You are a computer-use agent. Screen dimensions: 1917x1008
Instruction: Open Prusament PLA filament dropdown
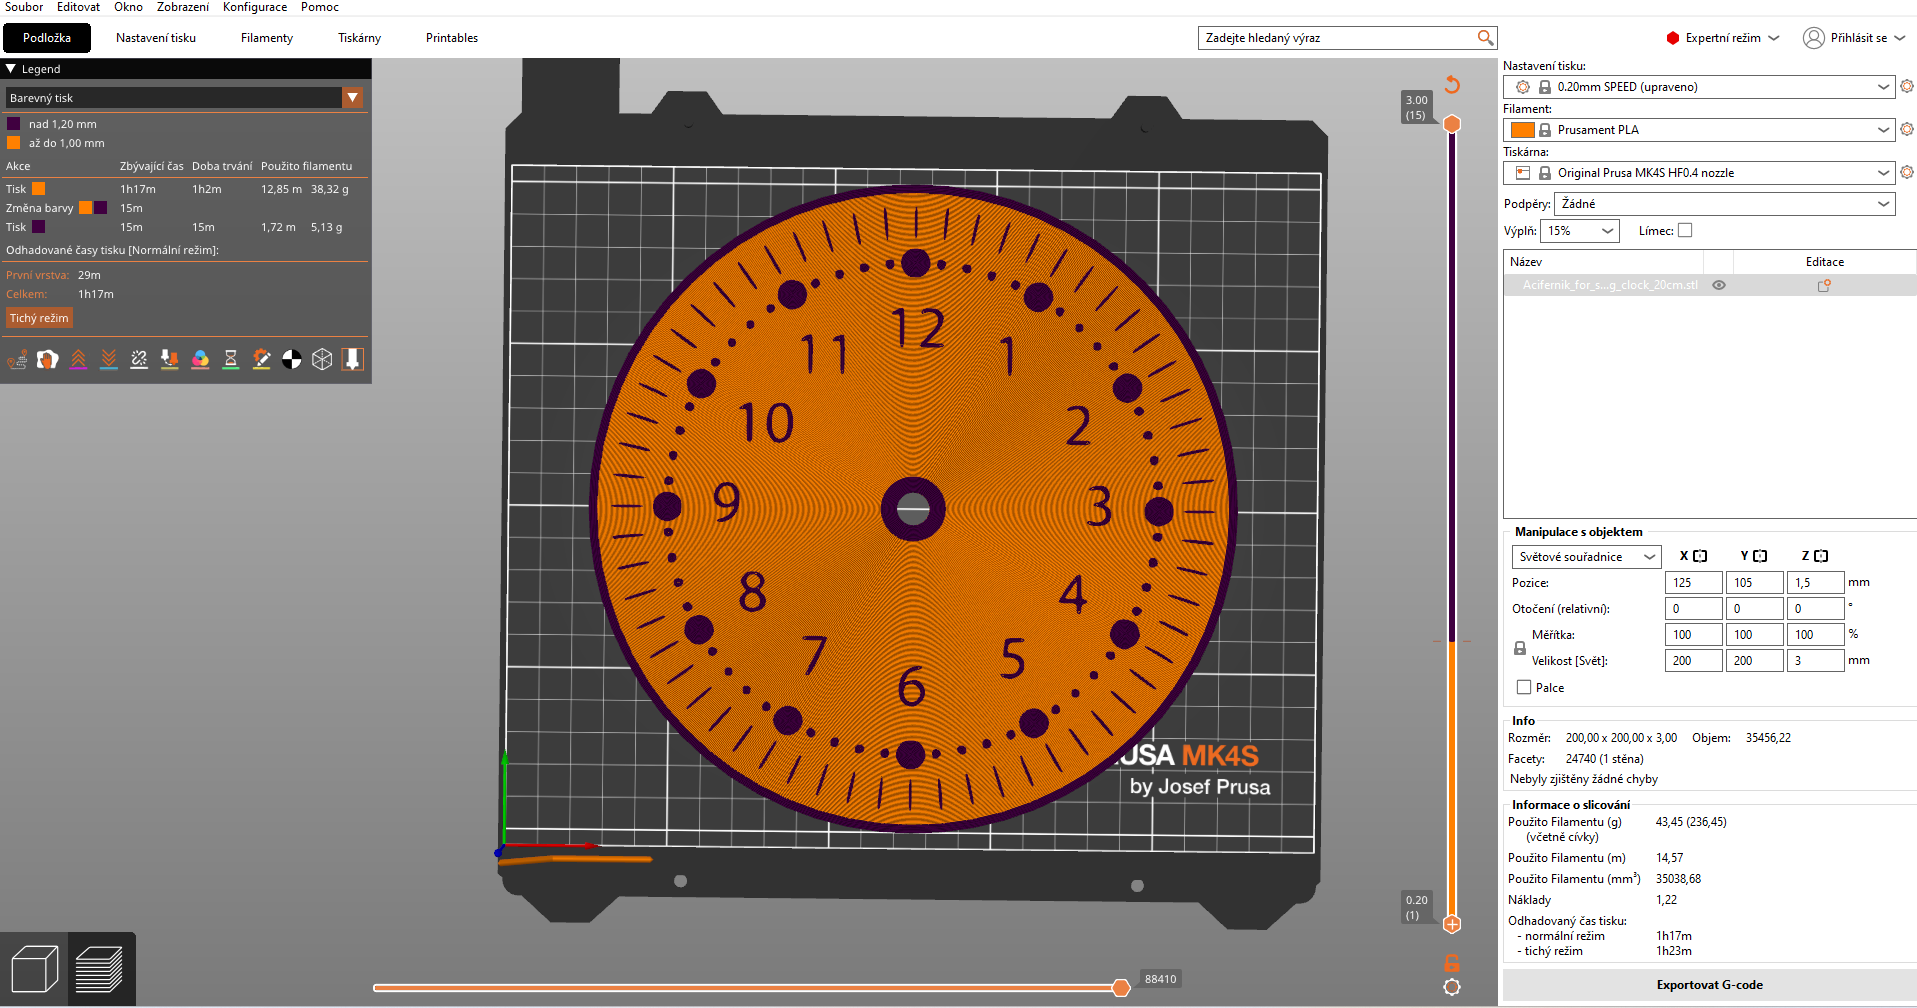(x=1699, y=130)
